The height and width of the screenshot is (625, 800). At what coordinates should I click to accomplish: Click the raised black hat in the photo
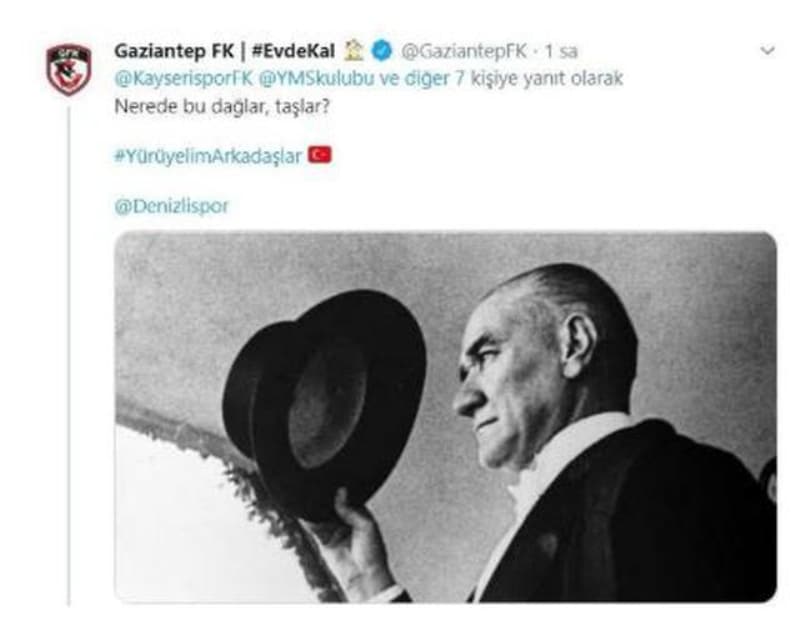324,403
